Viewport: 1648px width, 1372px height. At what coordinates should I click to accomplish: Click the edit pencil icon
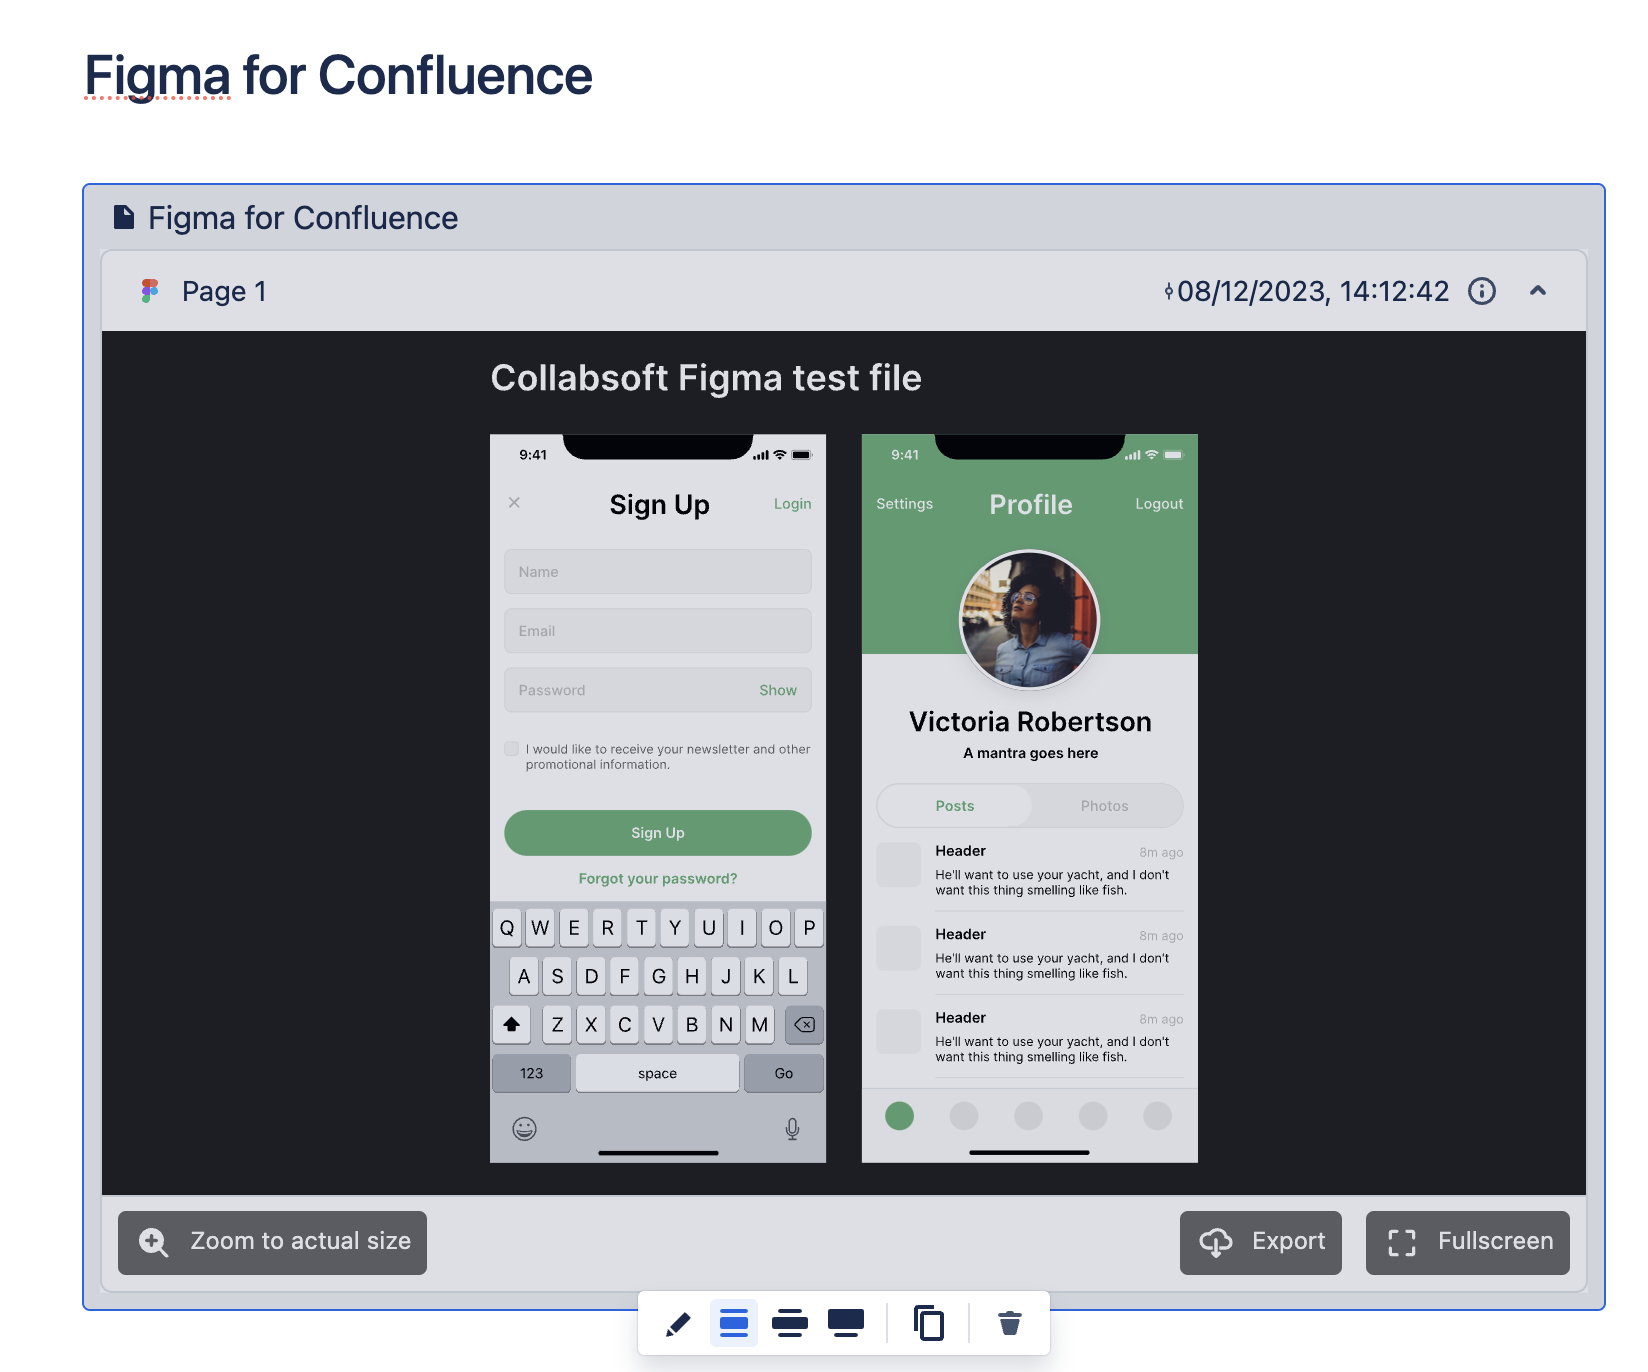(x=678, y=1324)
